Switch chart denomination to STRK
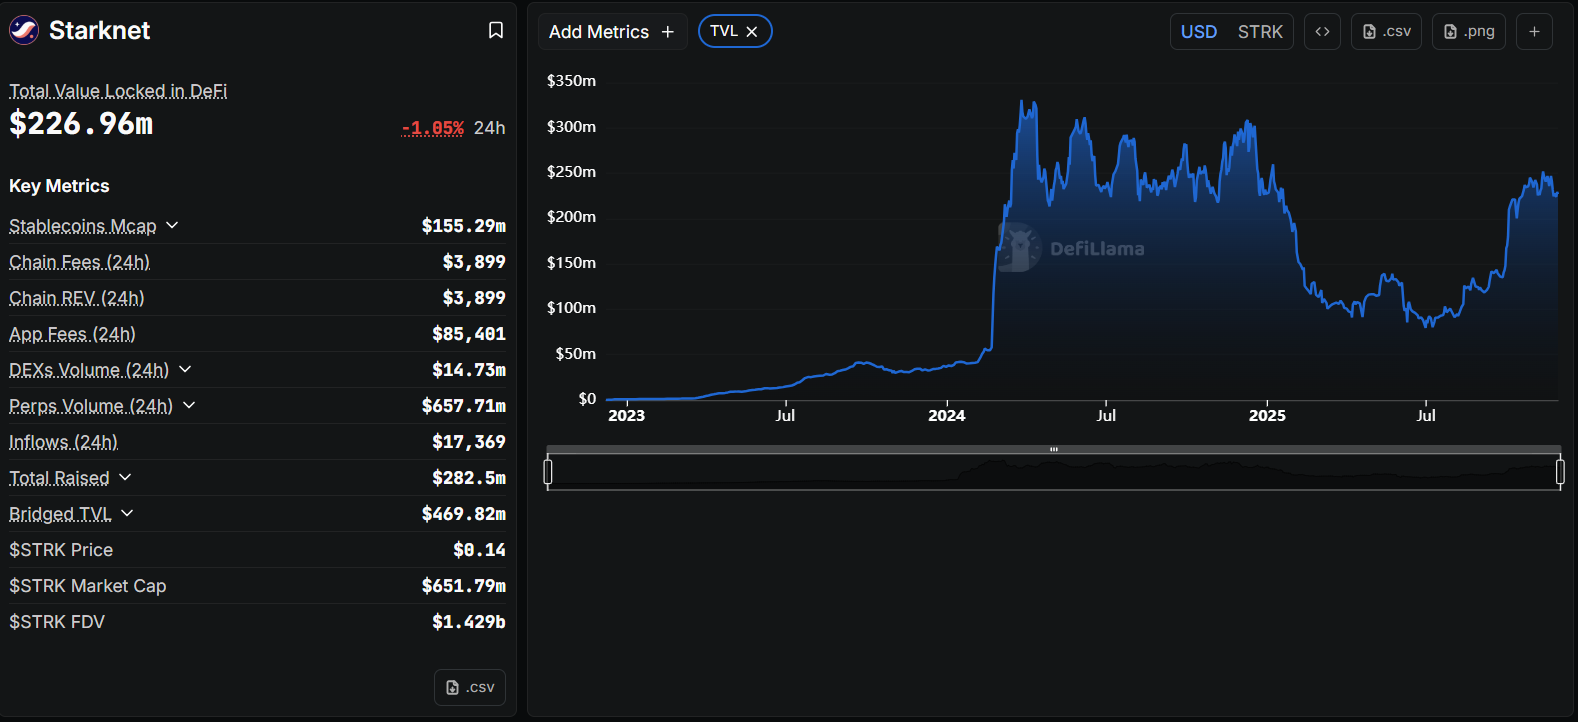1578x722 pixels. tap(1260, 32)
